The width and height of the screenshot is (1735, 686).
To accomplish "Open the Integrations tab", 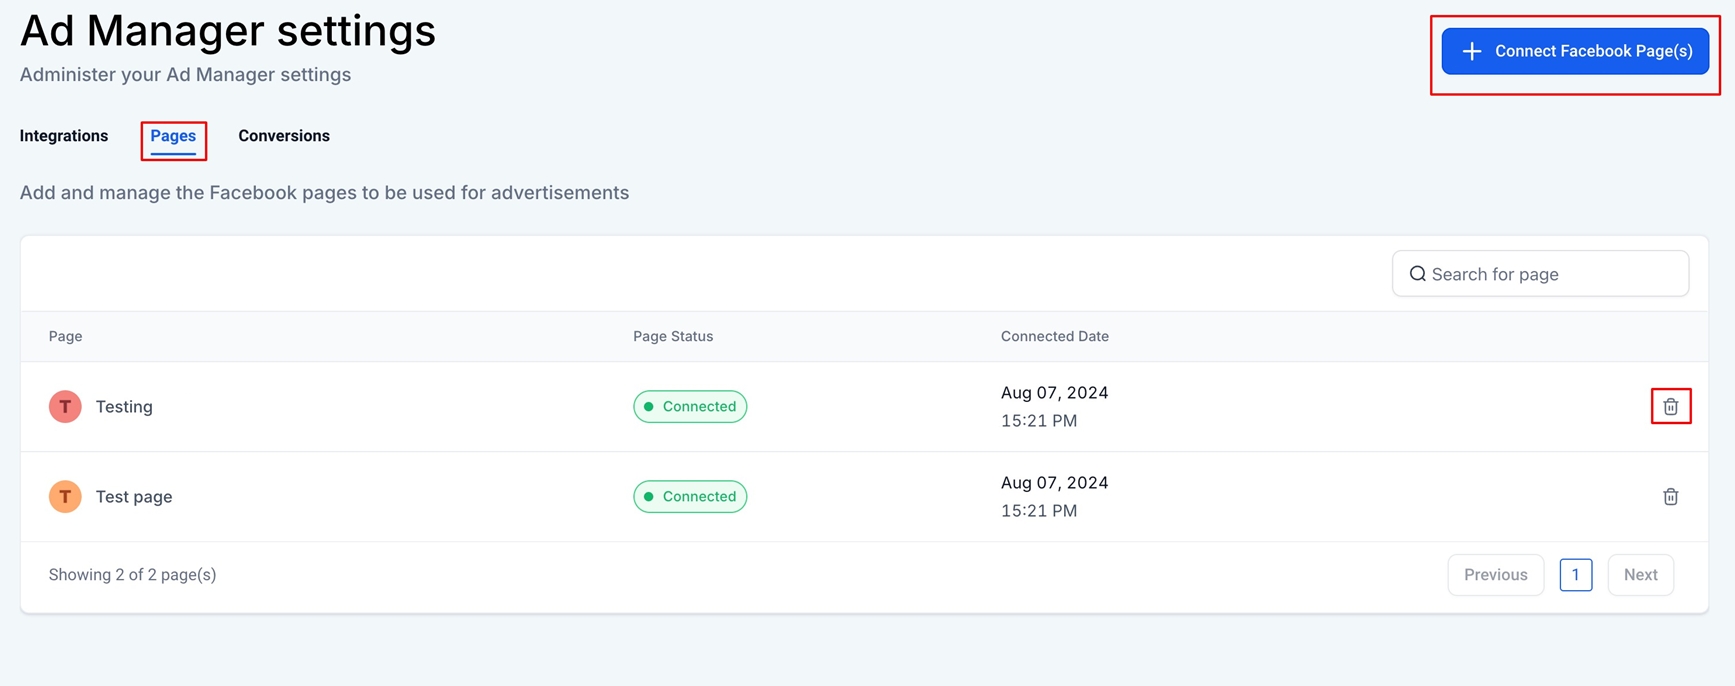I will coord(64,136).
